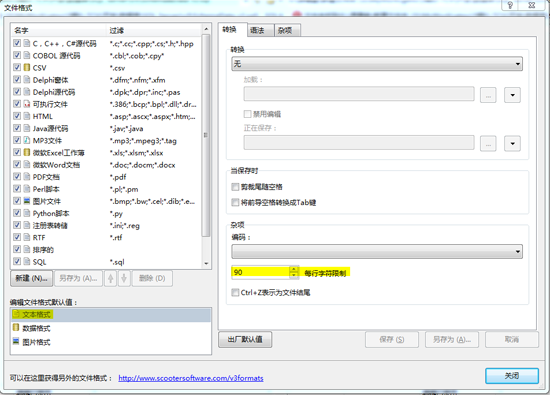
Task: Open the scootersoftware v3formats link
Action: (191, 378)
